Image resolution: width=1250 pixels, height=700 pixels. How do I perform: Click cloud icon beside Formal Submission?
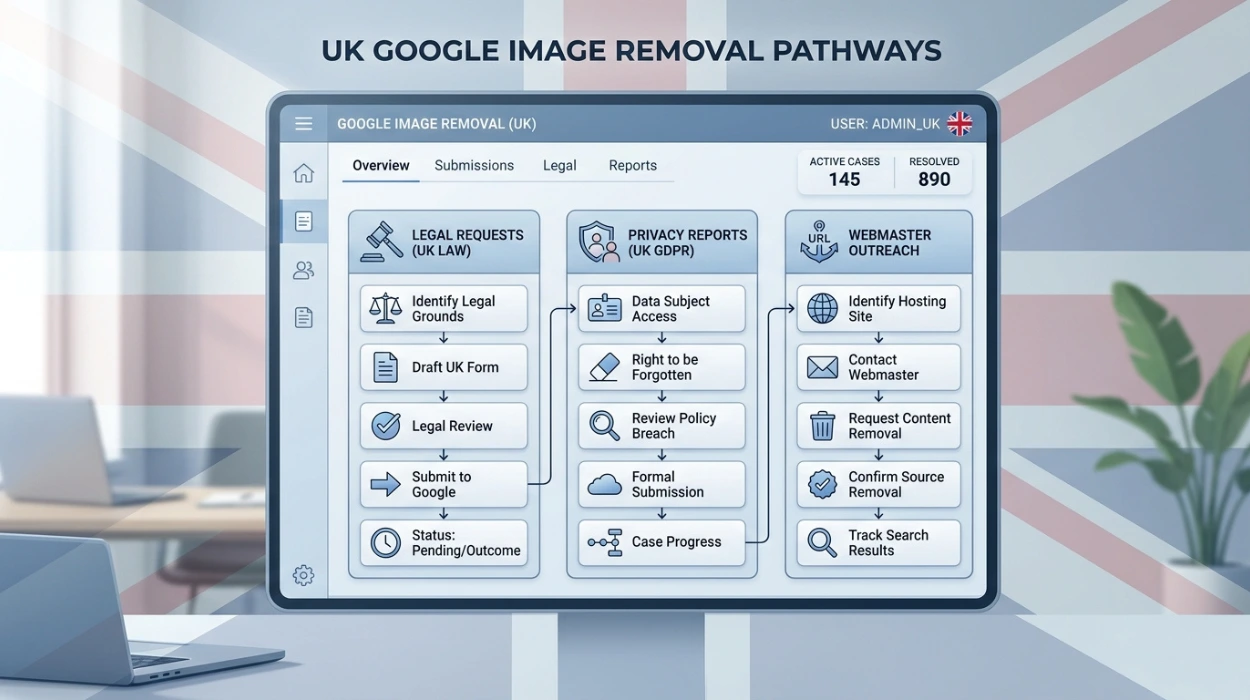[604, 485]
